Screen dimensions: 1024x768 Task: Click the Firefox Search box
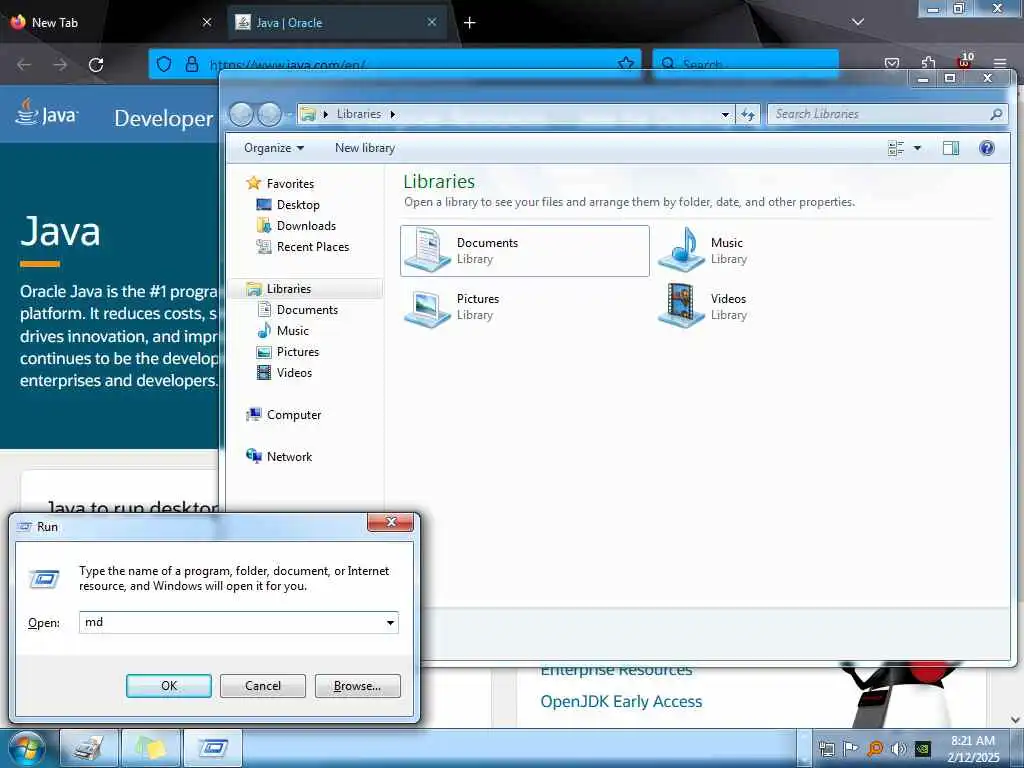pos(746,64)
